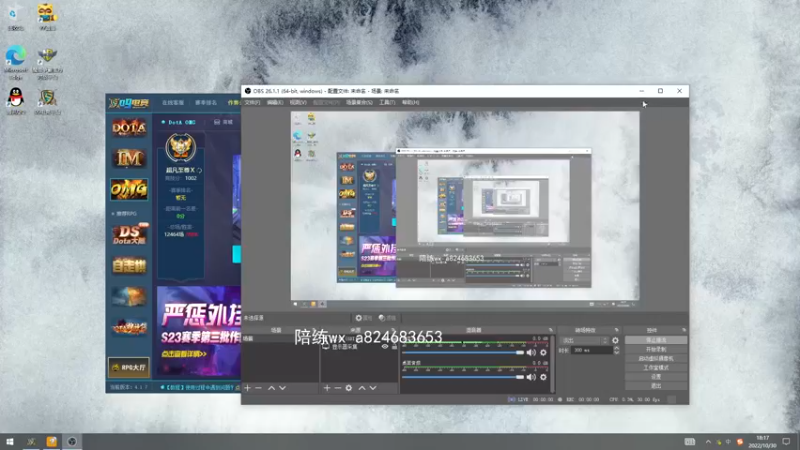Remove the selected source with the minus icon
800x450 pixels.
[338, 388]
